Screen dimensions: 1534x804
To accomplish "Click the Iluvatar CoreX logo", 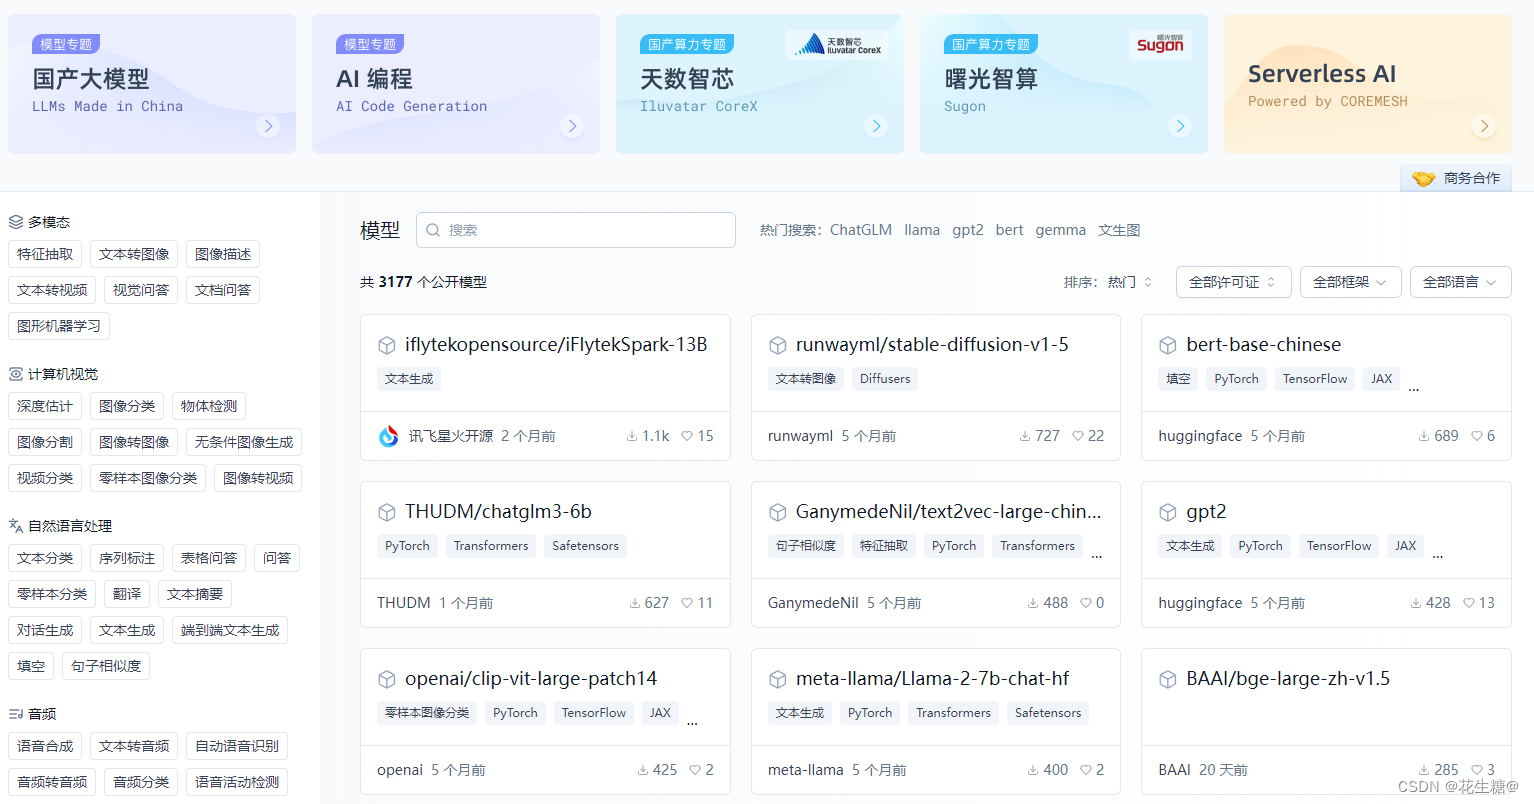I will point(837,44).
